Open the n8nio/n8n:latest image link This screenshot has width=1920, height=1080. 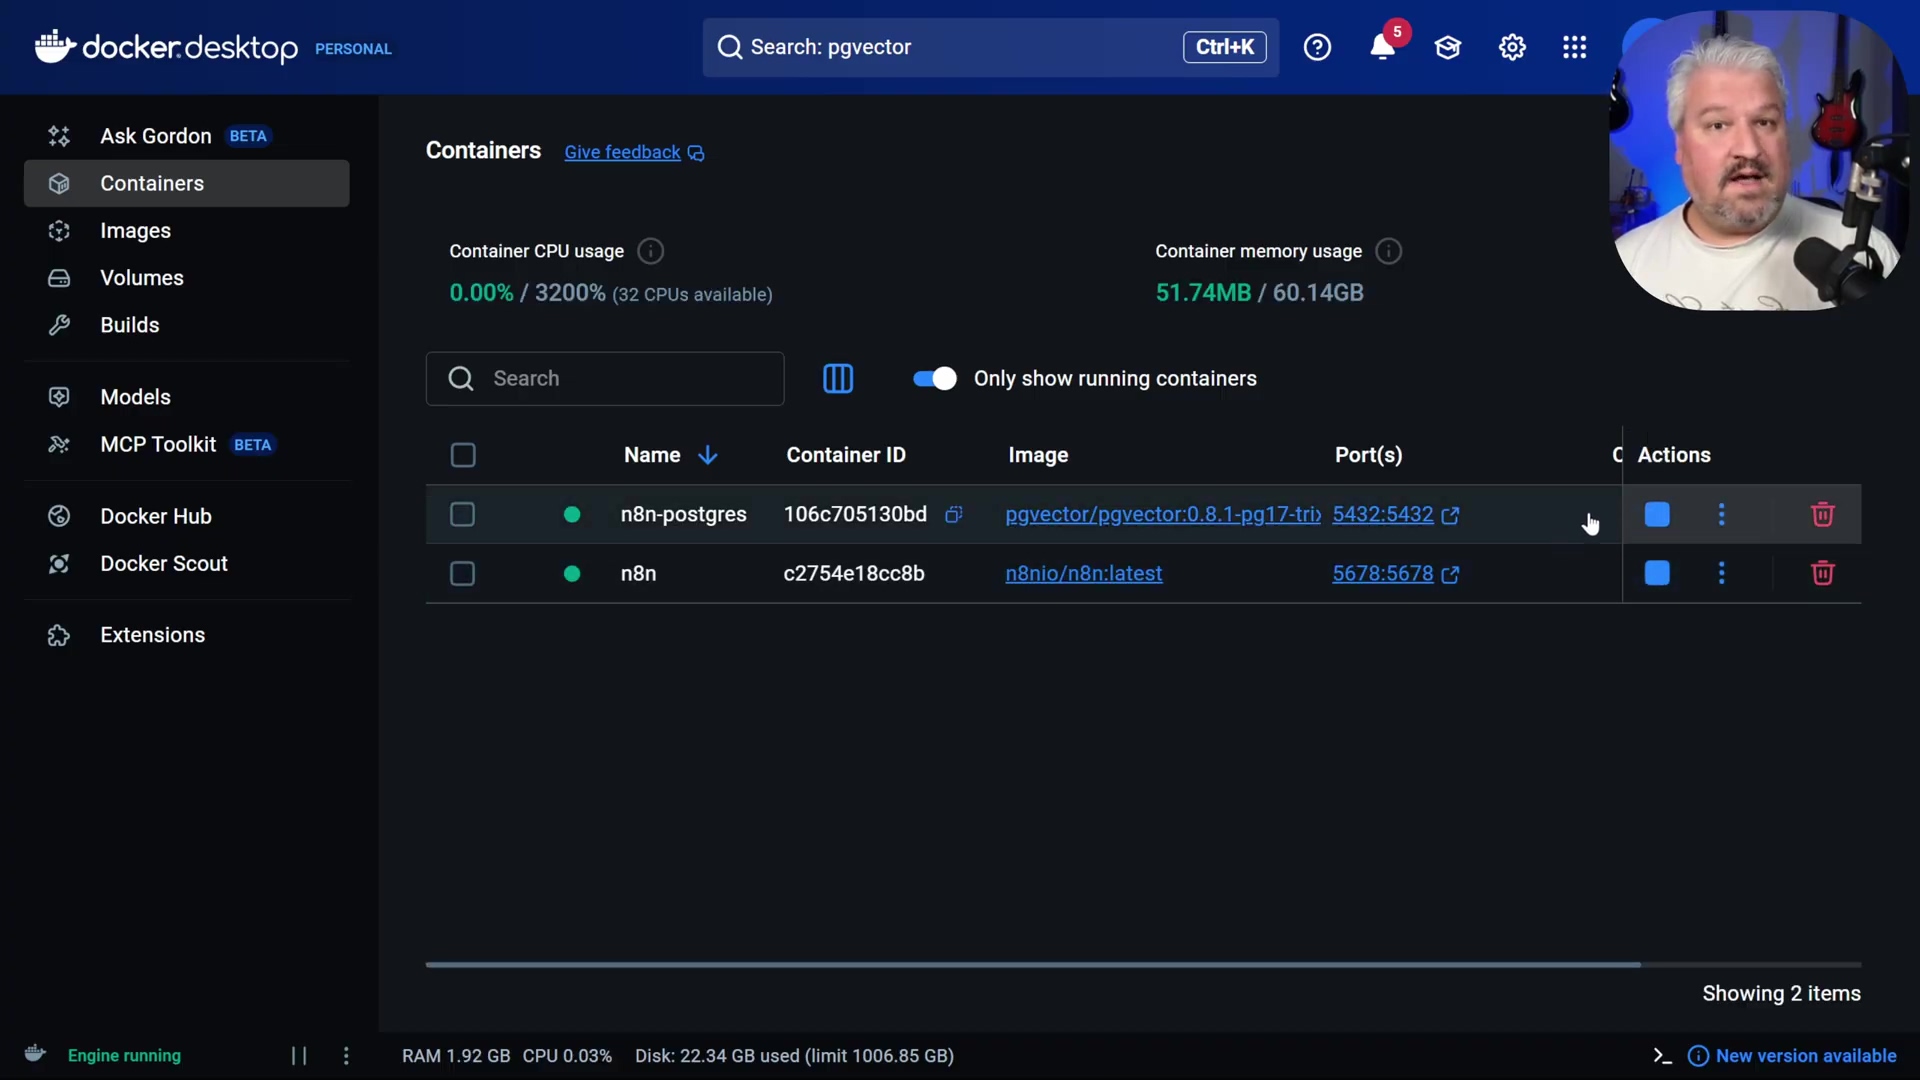coord(1083,573)
